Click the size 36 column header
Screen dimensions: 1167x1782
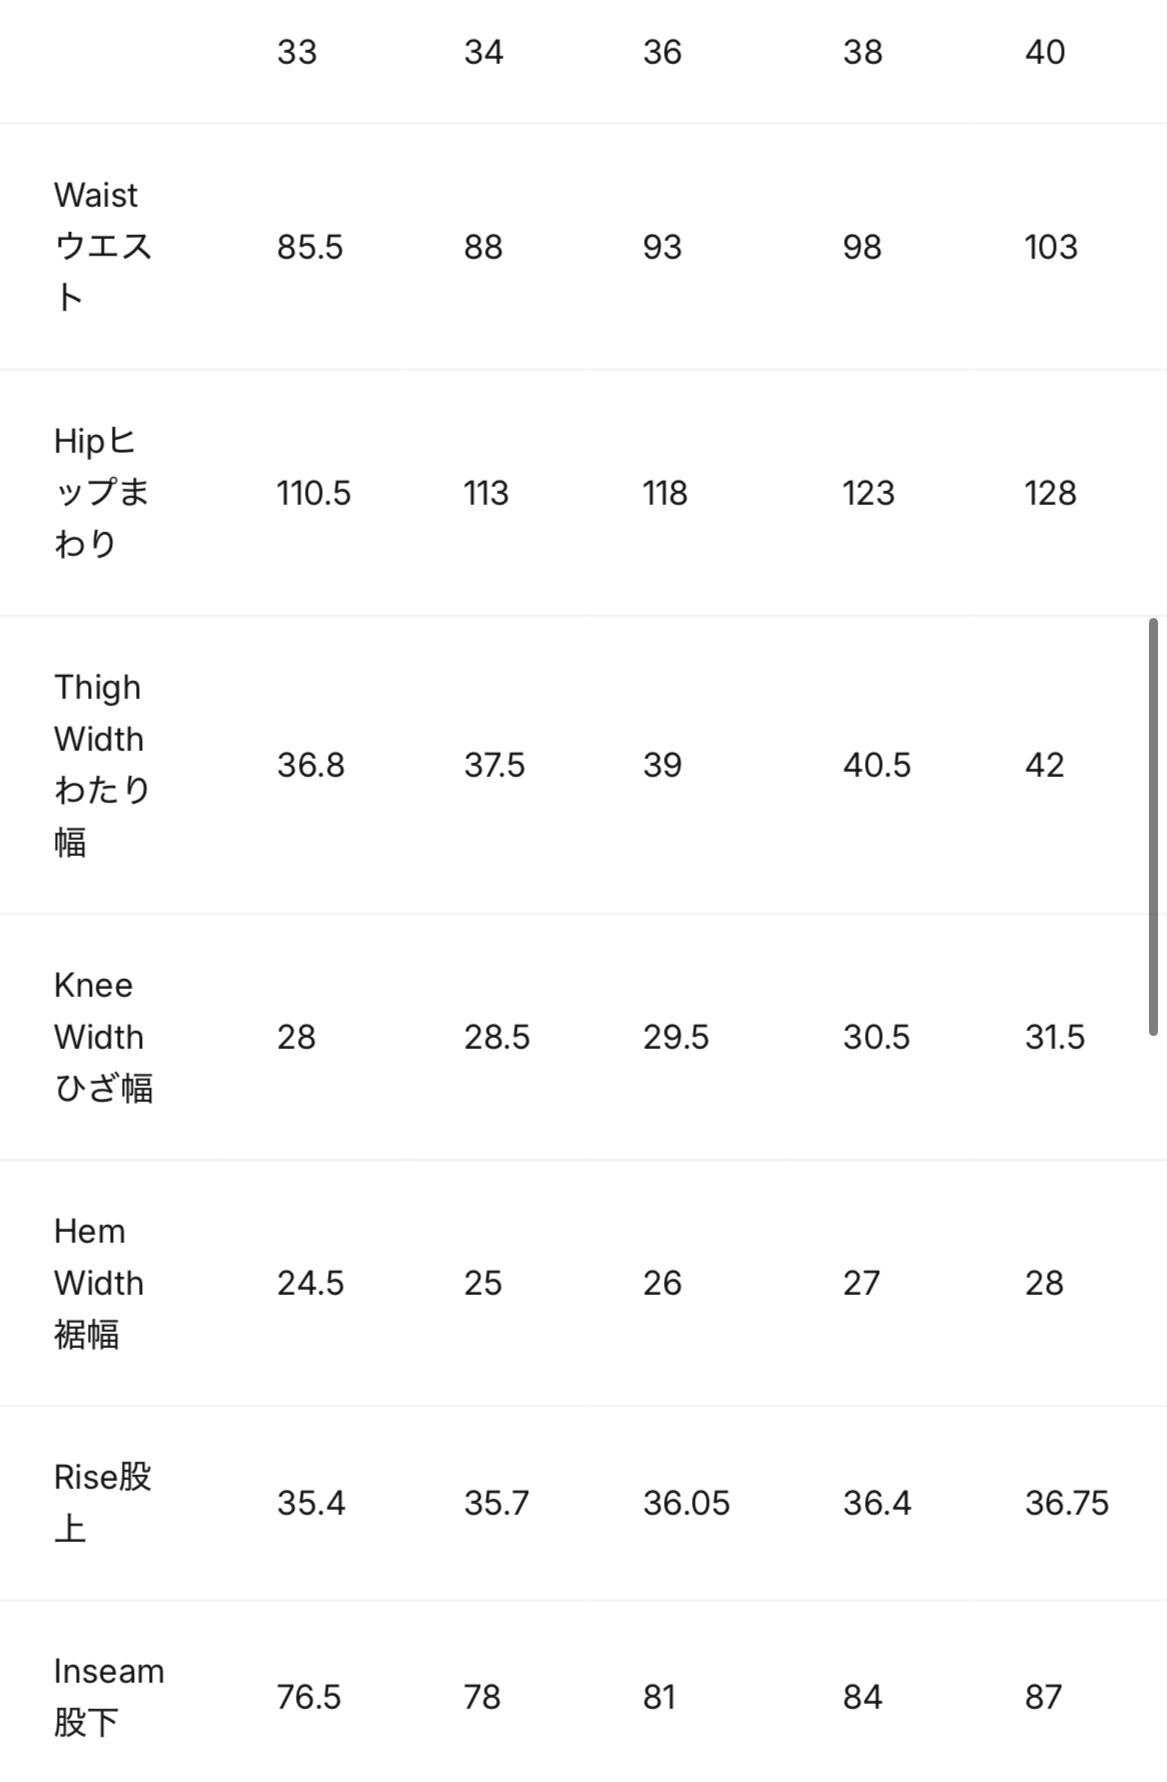point(662,52)
